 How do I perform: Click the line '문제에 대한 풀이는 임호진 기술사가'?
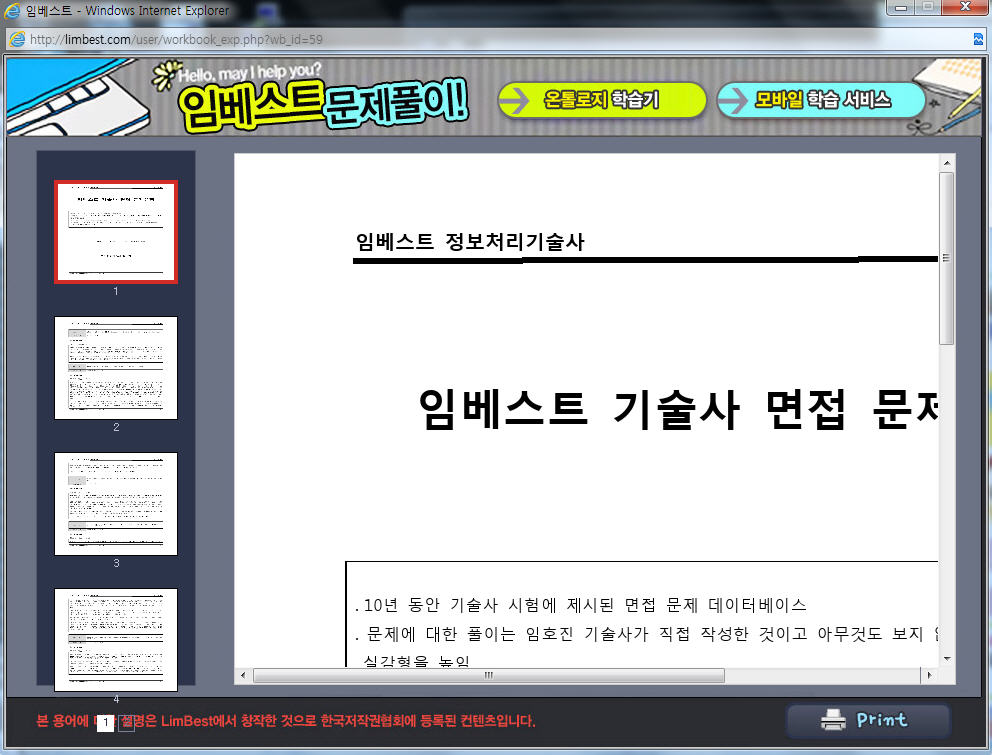tap(507, 634)
